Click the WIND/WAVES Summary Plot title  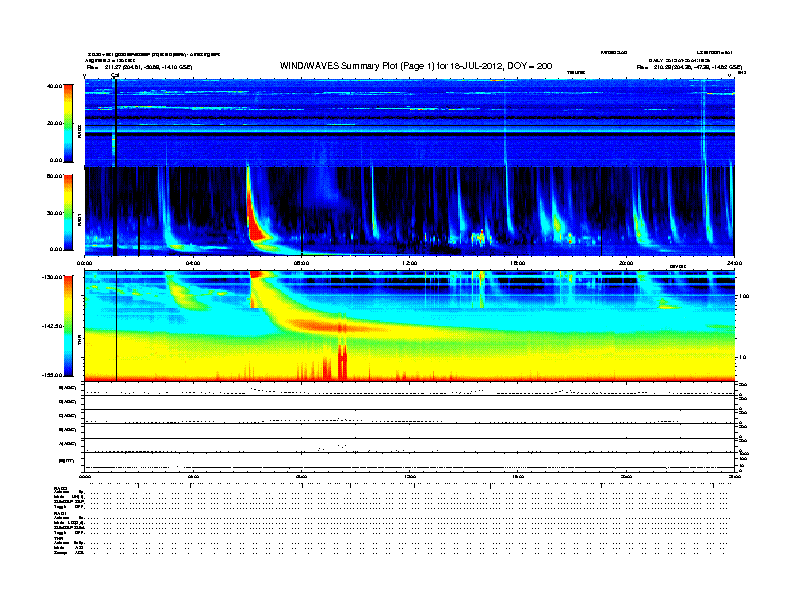[416, 66]
